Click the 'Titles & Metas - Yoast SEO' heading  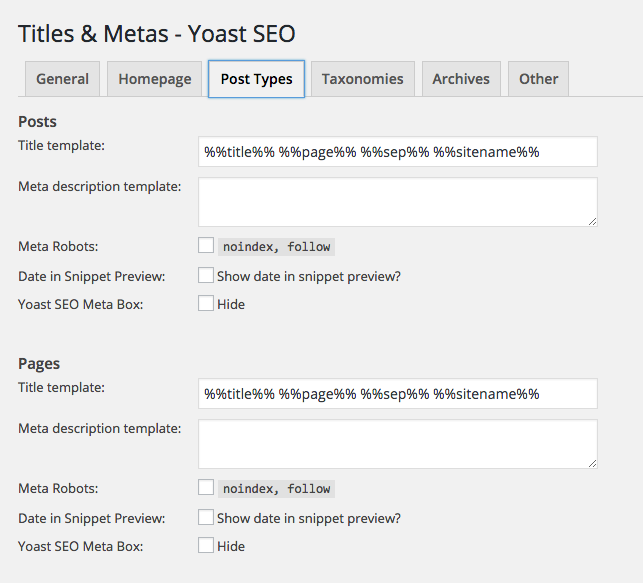pyautogui.click(x=157, y=34)
